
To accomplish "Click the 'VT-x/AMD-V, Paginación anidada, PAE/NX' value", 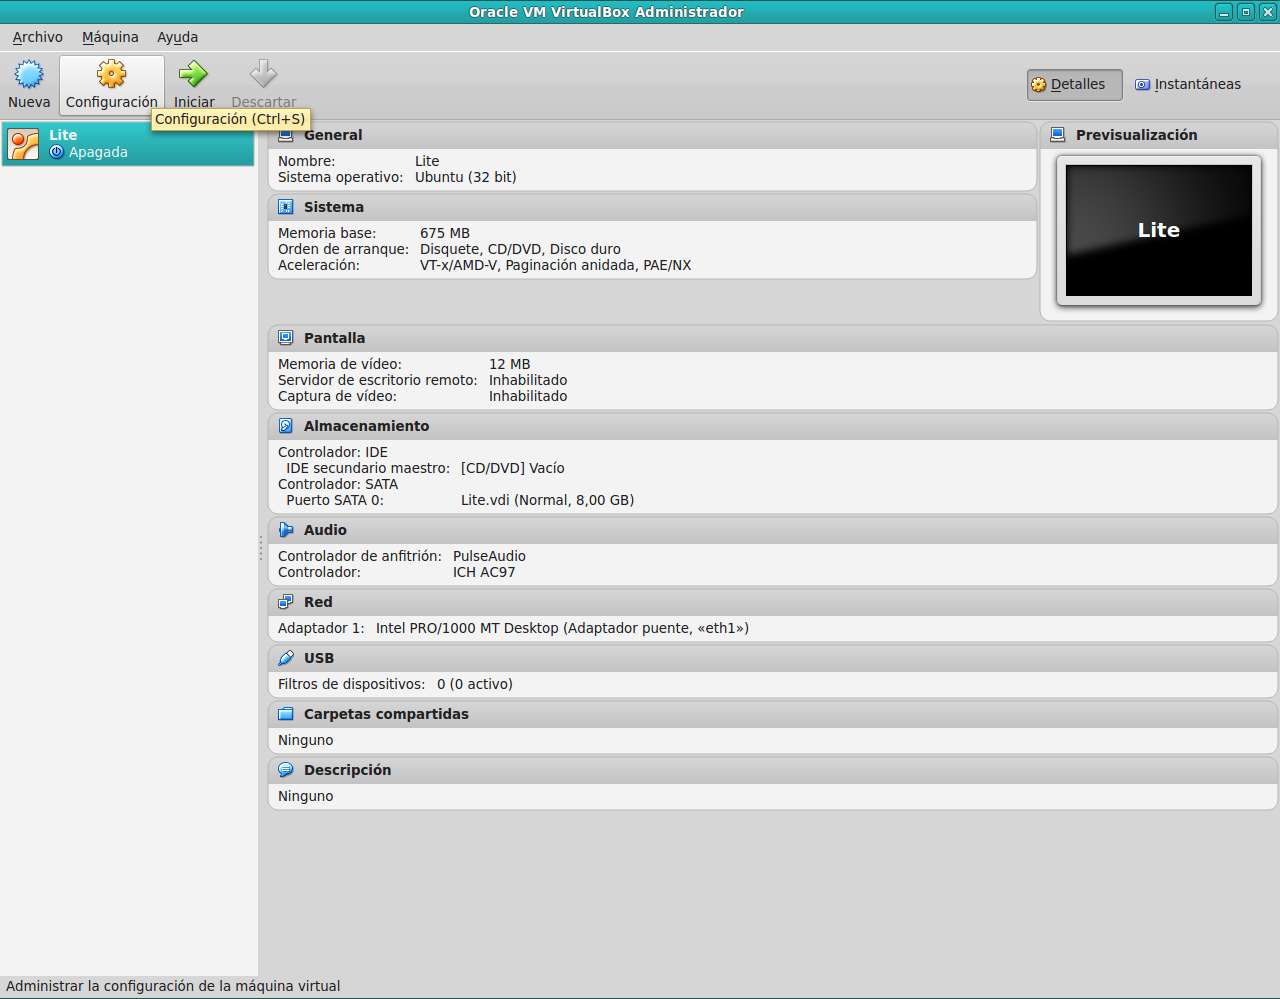I will (555, 265).
